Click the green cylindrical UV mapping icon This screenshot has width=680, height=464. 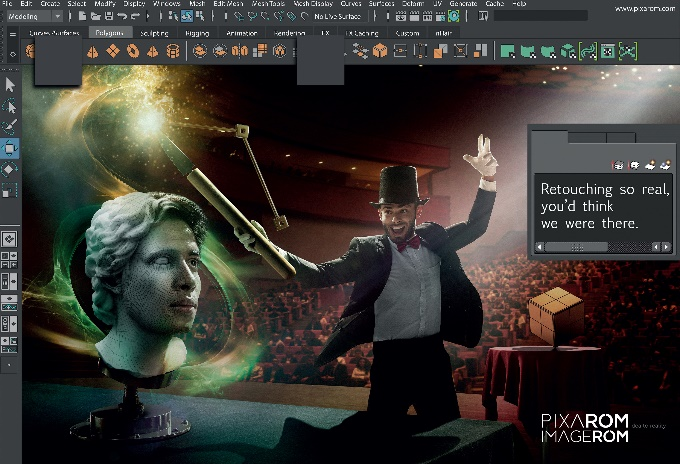(528, 51)
